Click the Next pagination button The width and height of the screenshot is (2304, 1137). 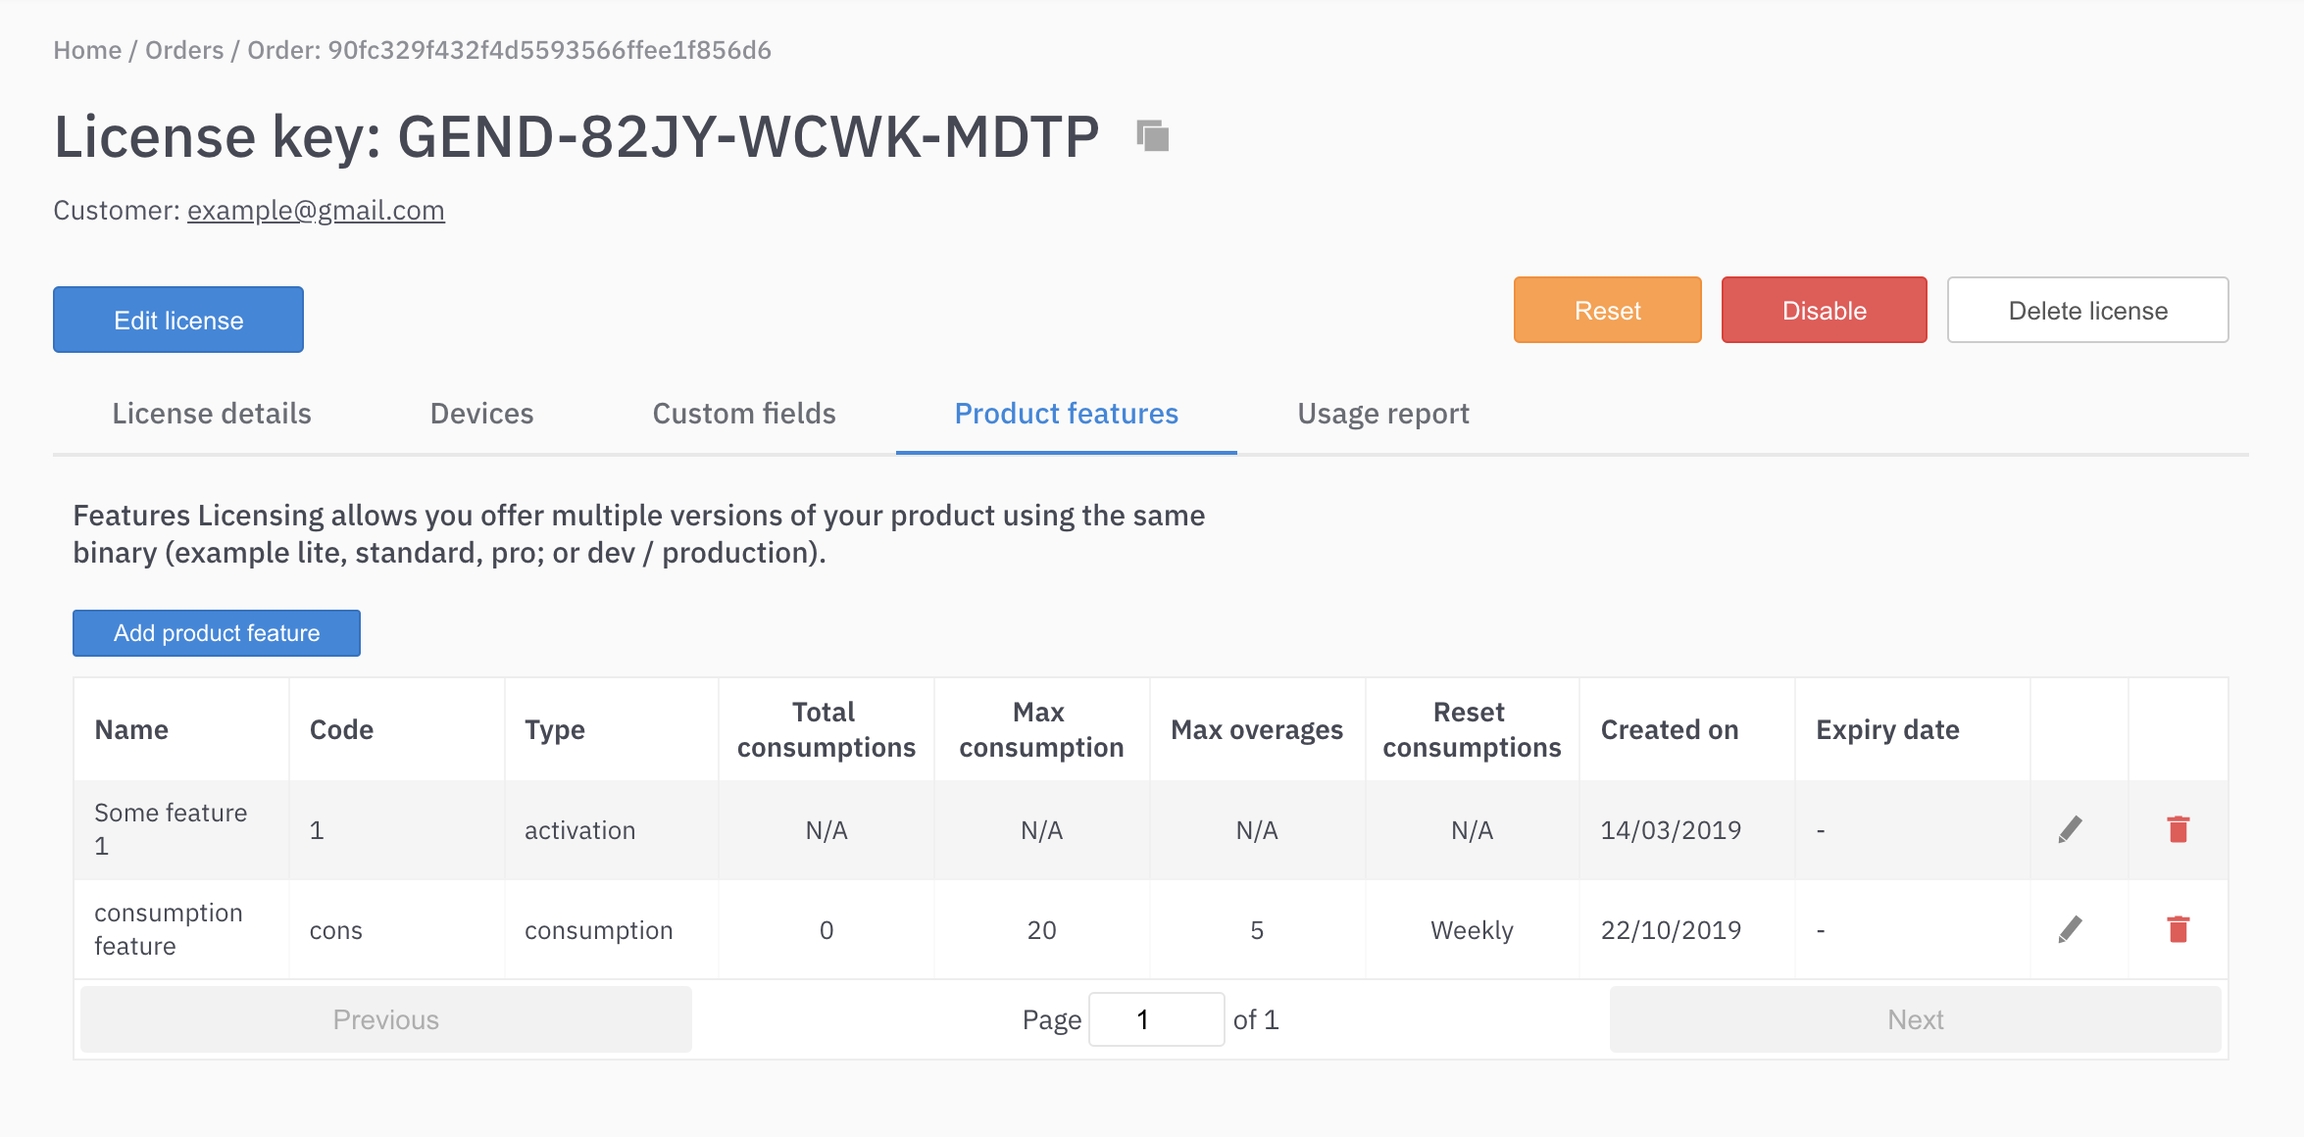pos(1914,1019)
